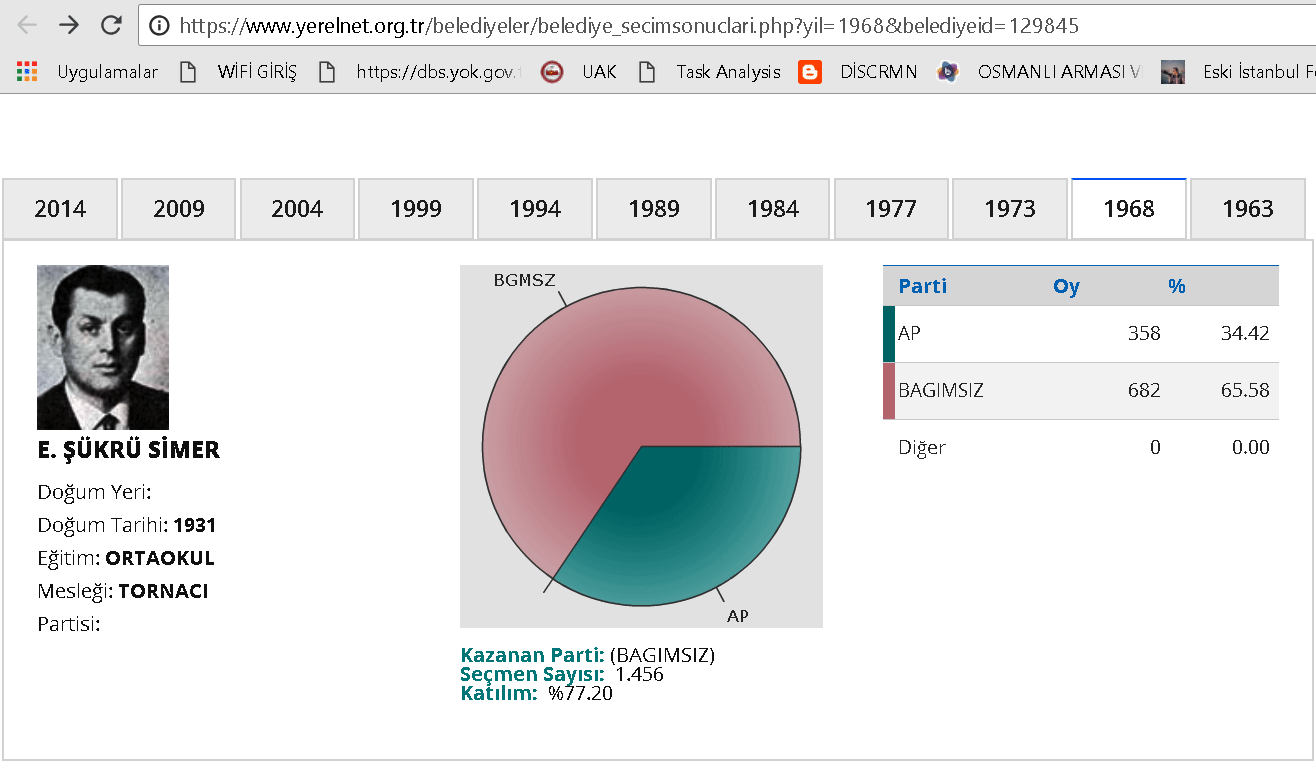Image resolution: width=1316 pixels, height=777 pixels.
Task: Click the AP teal pie slice
Action: pos(690,520)
